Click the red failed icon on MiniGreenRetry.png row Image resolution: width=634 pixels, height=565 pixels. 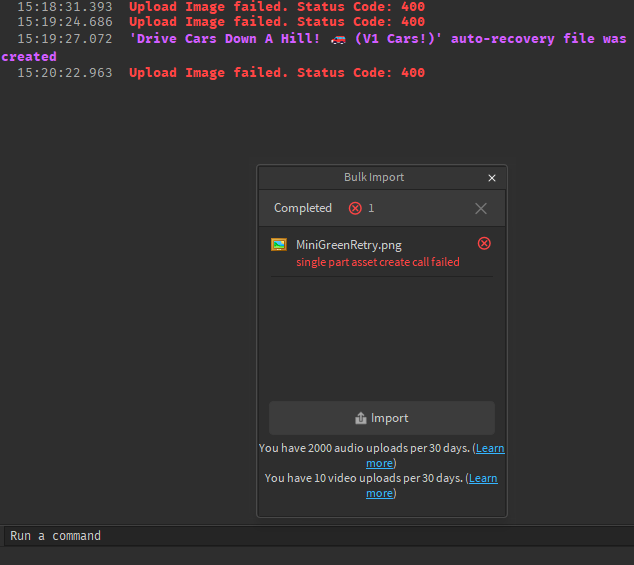(484, 243)
